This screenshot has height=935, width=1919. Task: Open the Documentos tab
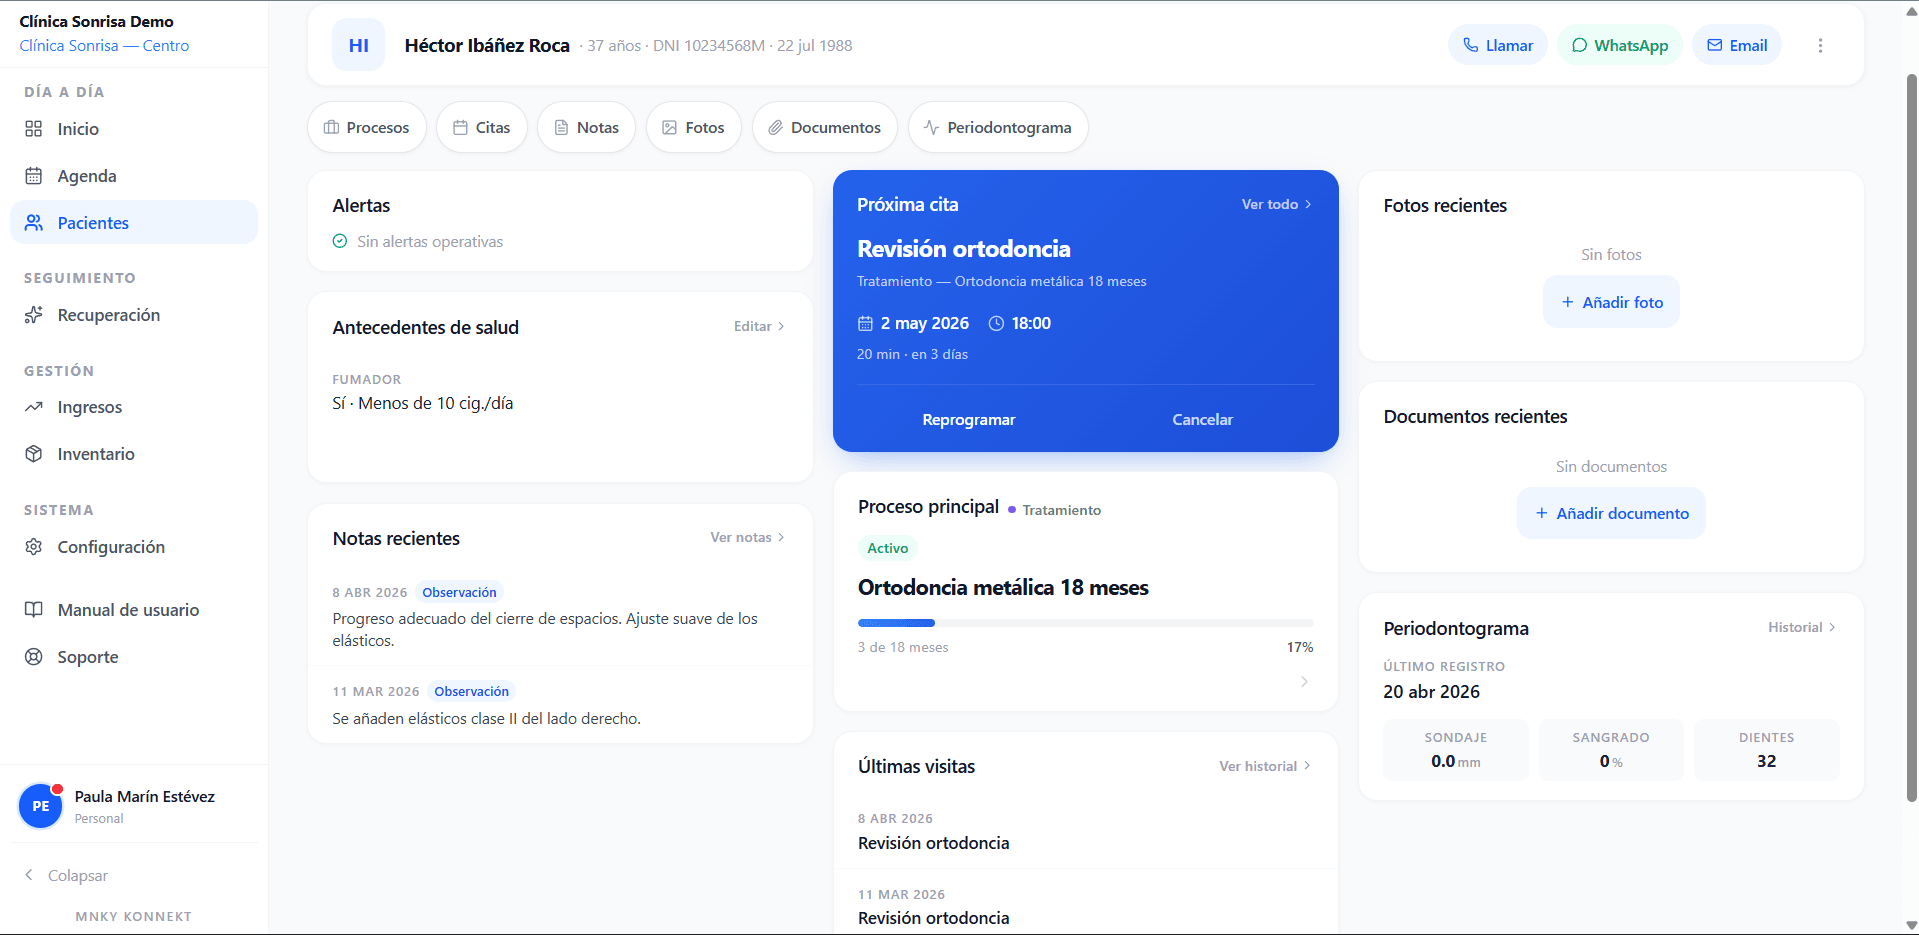825,127
